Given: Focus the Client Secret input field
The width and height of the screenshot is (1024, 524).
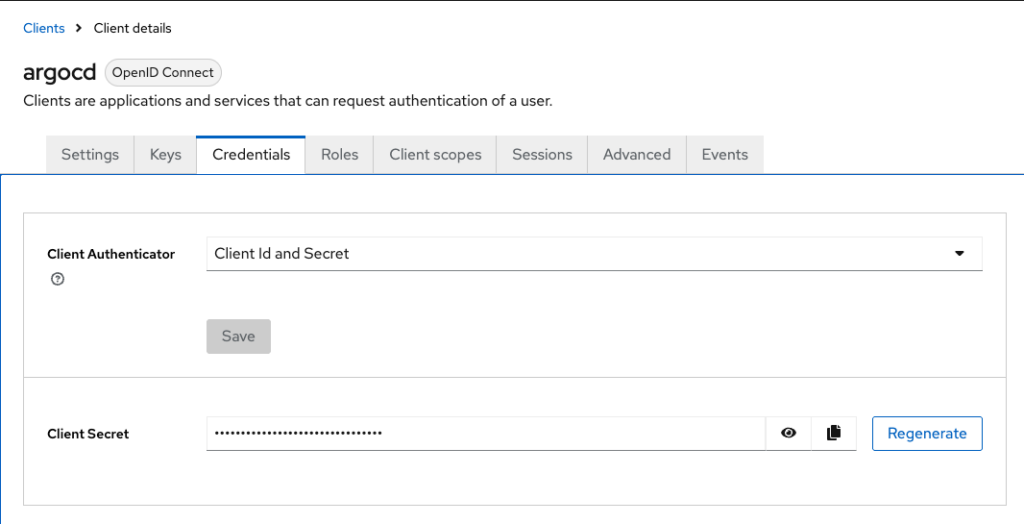Looking at the screenshot, I should click(485, 433).
